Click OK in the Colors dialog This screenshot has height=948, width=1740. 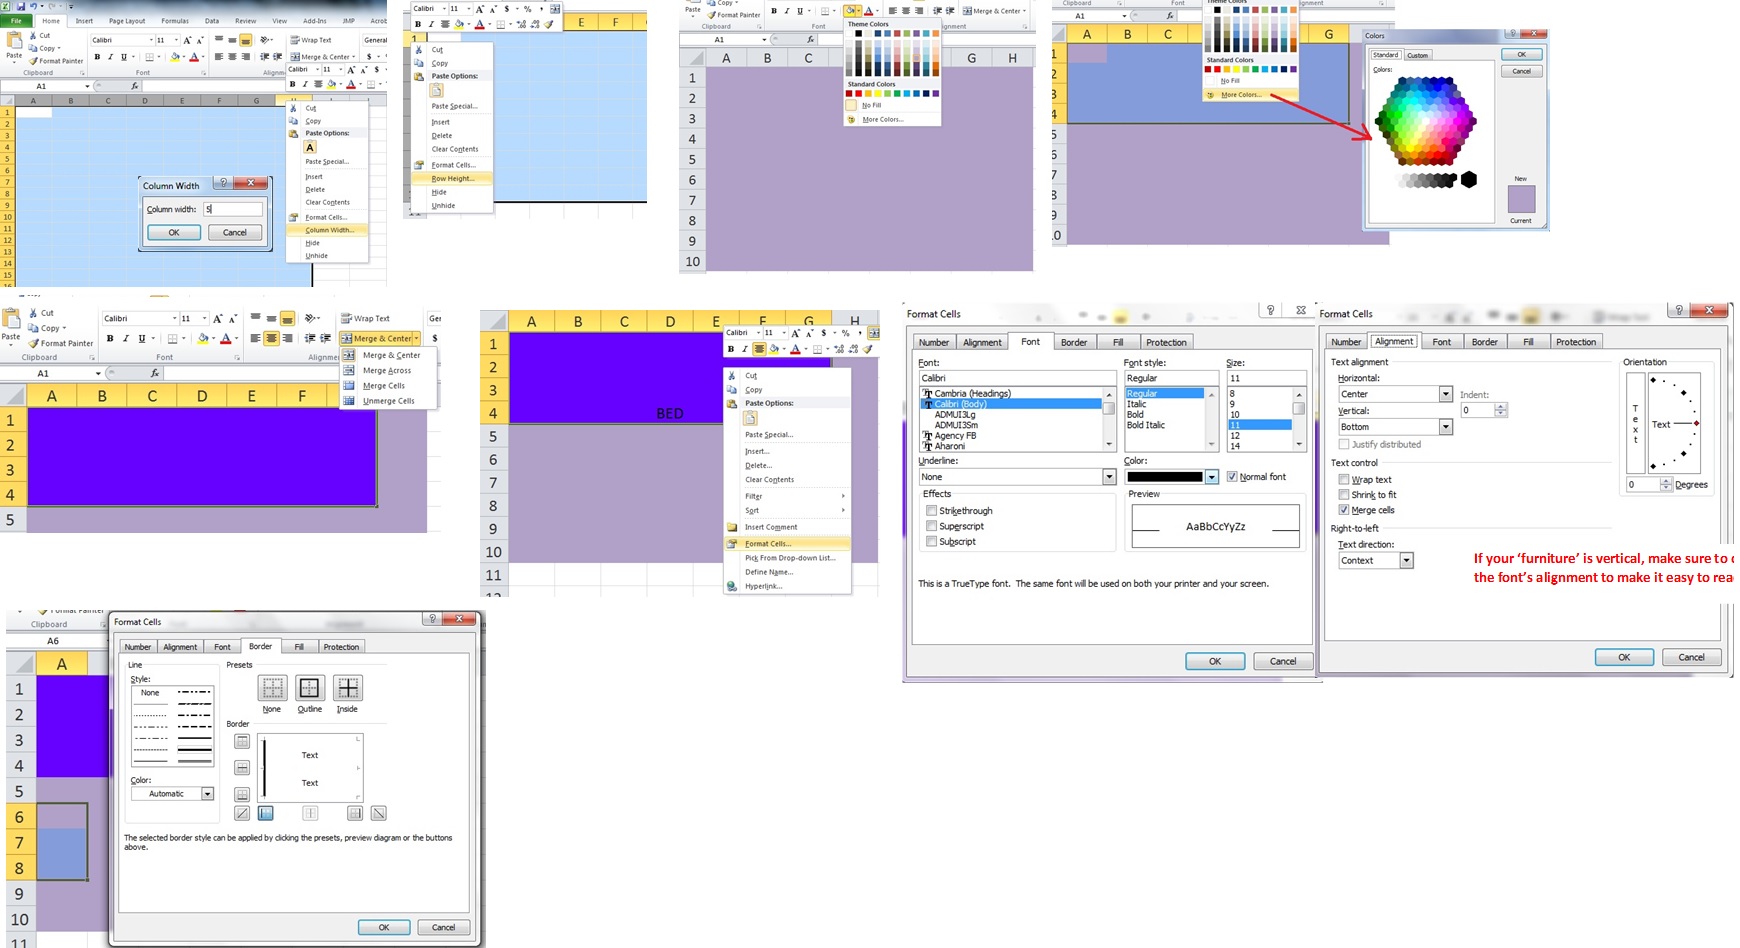pos(1522,55)
